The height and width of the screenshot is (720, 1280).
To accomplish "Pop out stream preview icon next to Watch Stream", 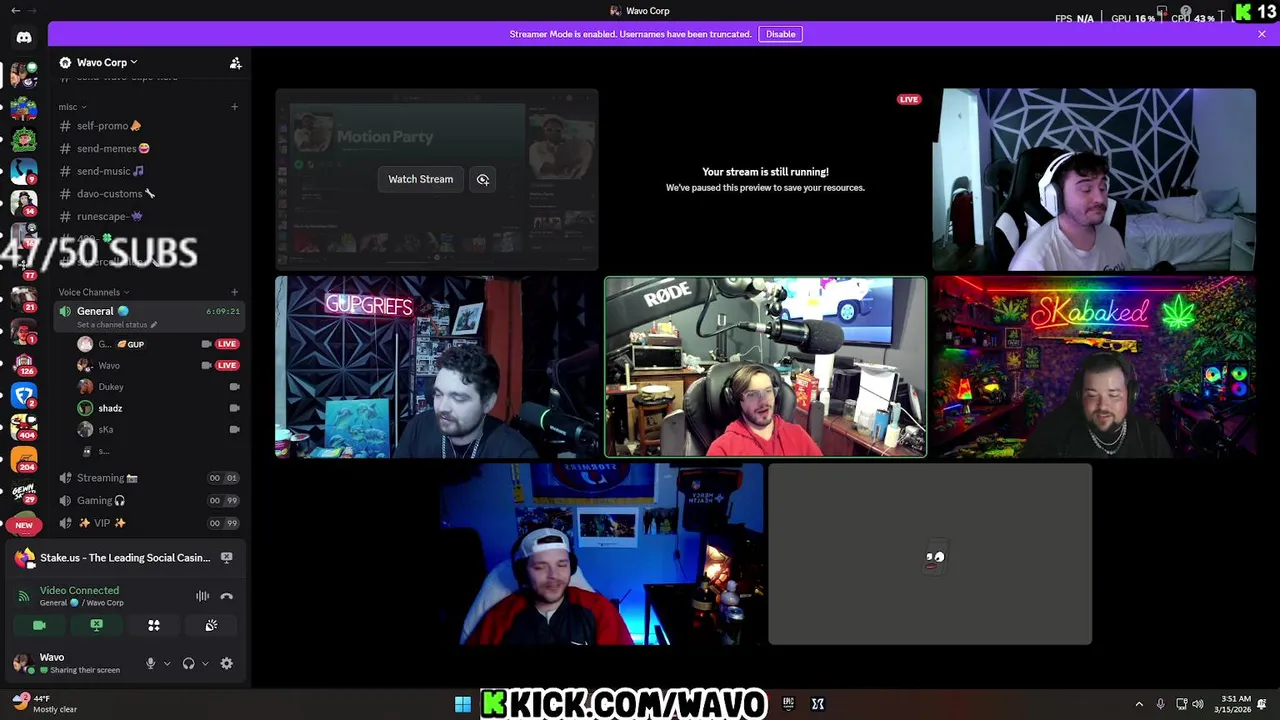I will [x=483, y=179].
